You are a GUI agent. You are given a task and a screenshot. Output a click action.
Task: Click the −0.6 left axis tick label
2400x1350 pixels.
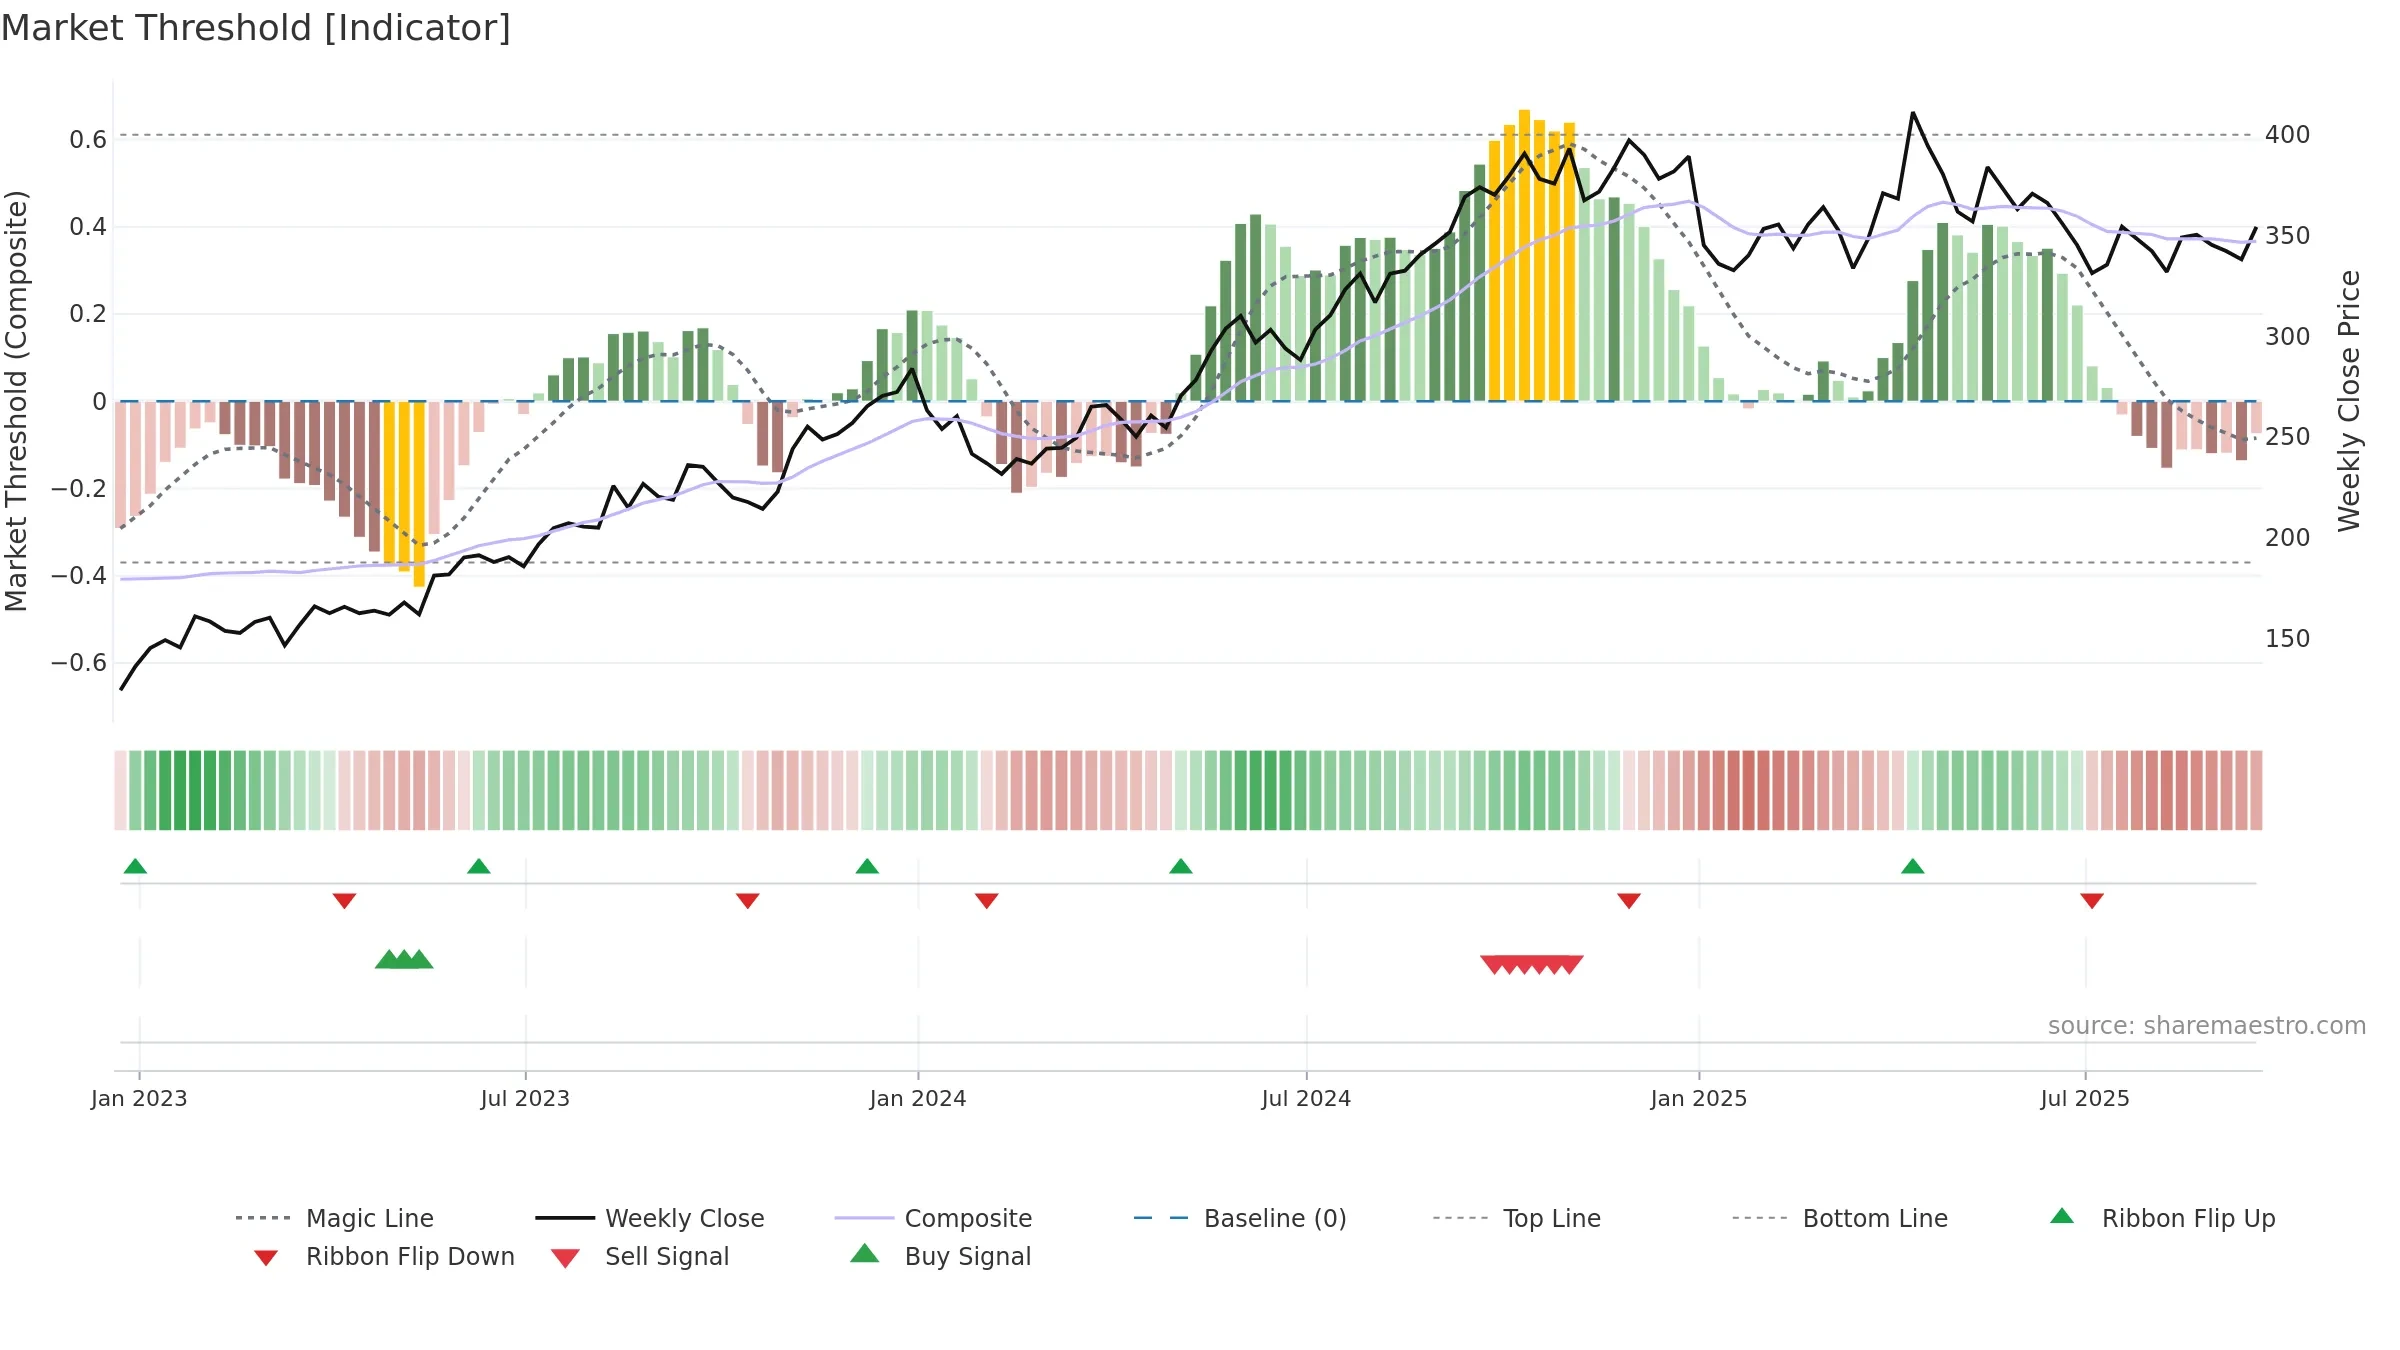[x=79, y=663]
